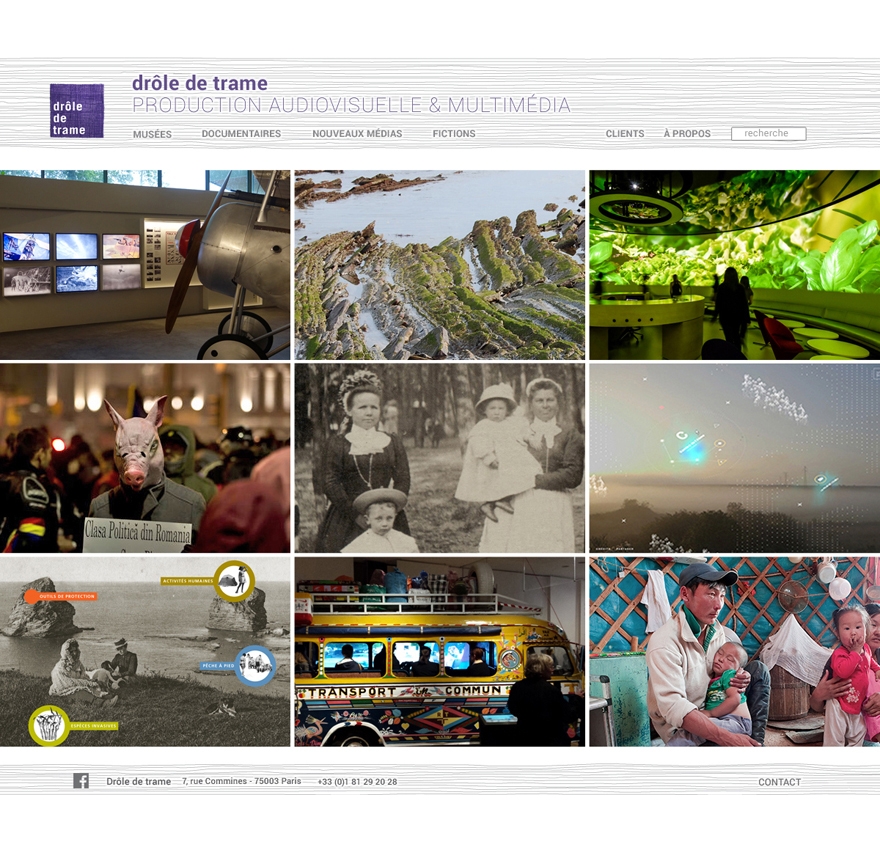
Task: Open the foggy constellation landscape thumbnail
Action: tap(734, 458)
